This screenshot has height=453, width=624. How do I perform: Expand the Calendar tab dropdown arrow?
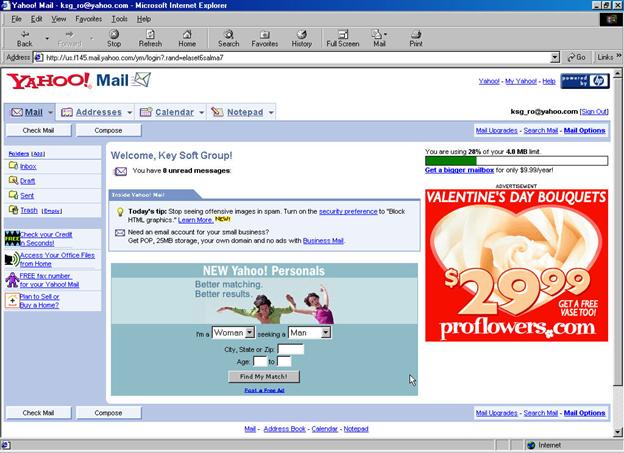(x=201, y=113)
